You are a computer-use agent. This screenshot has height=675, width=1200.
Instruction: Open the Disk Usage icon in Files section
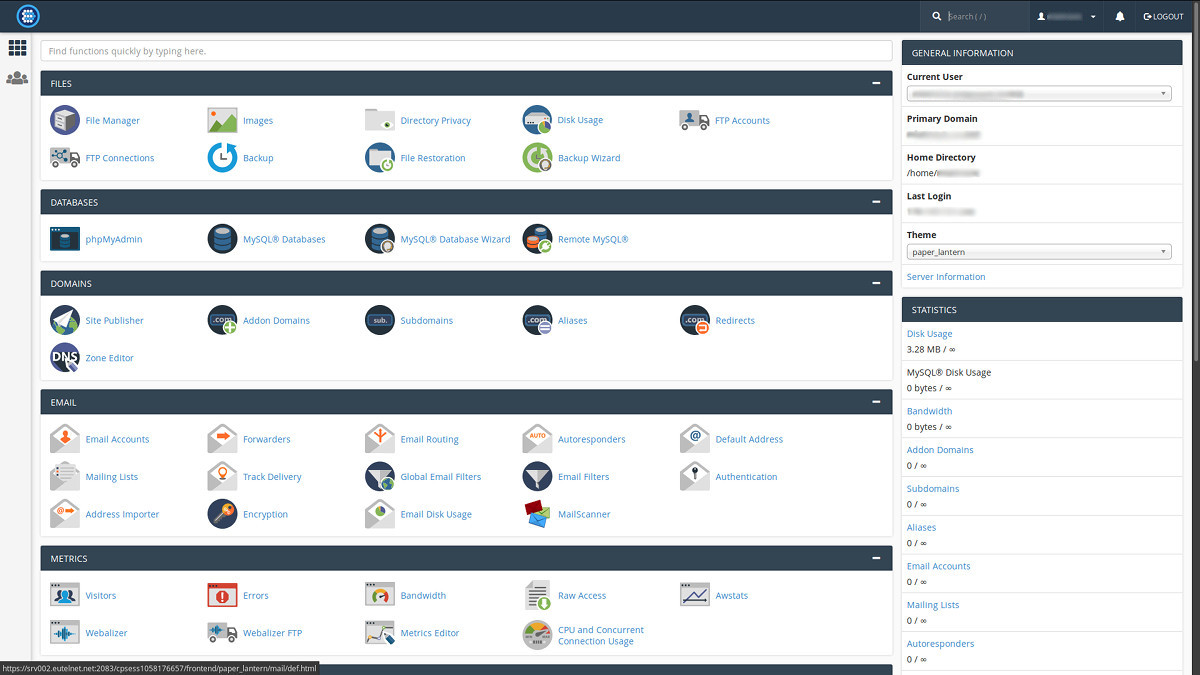coord(537,120)
